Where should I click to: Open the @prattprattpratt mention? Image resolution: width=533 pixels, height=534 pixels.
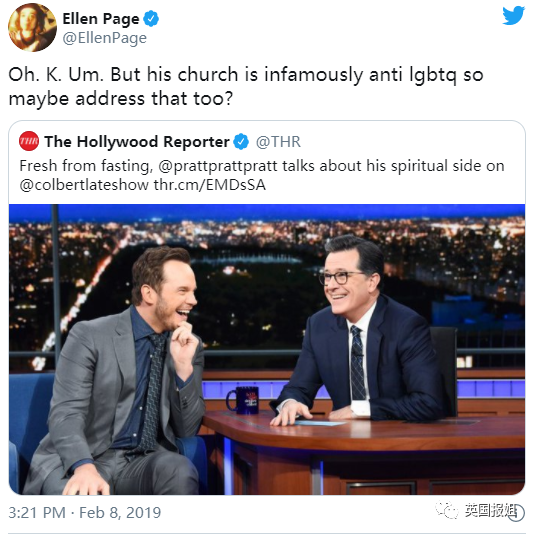tap(218, 166)
